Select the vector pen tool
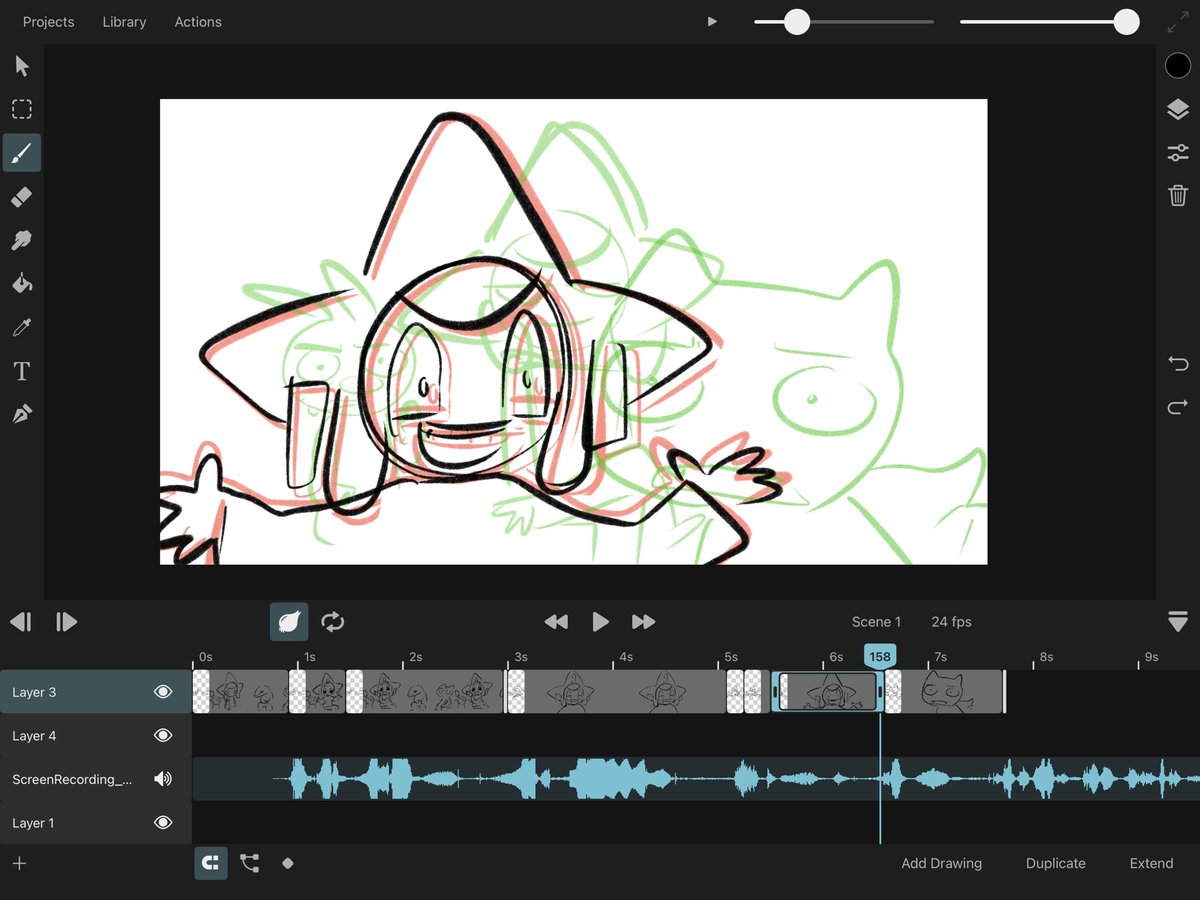Image resolution: width=1200 pixels, height=900 pixels. 22,414
